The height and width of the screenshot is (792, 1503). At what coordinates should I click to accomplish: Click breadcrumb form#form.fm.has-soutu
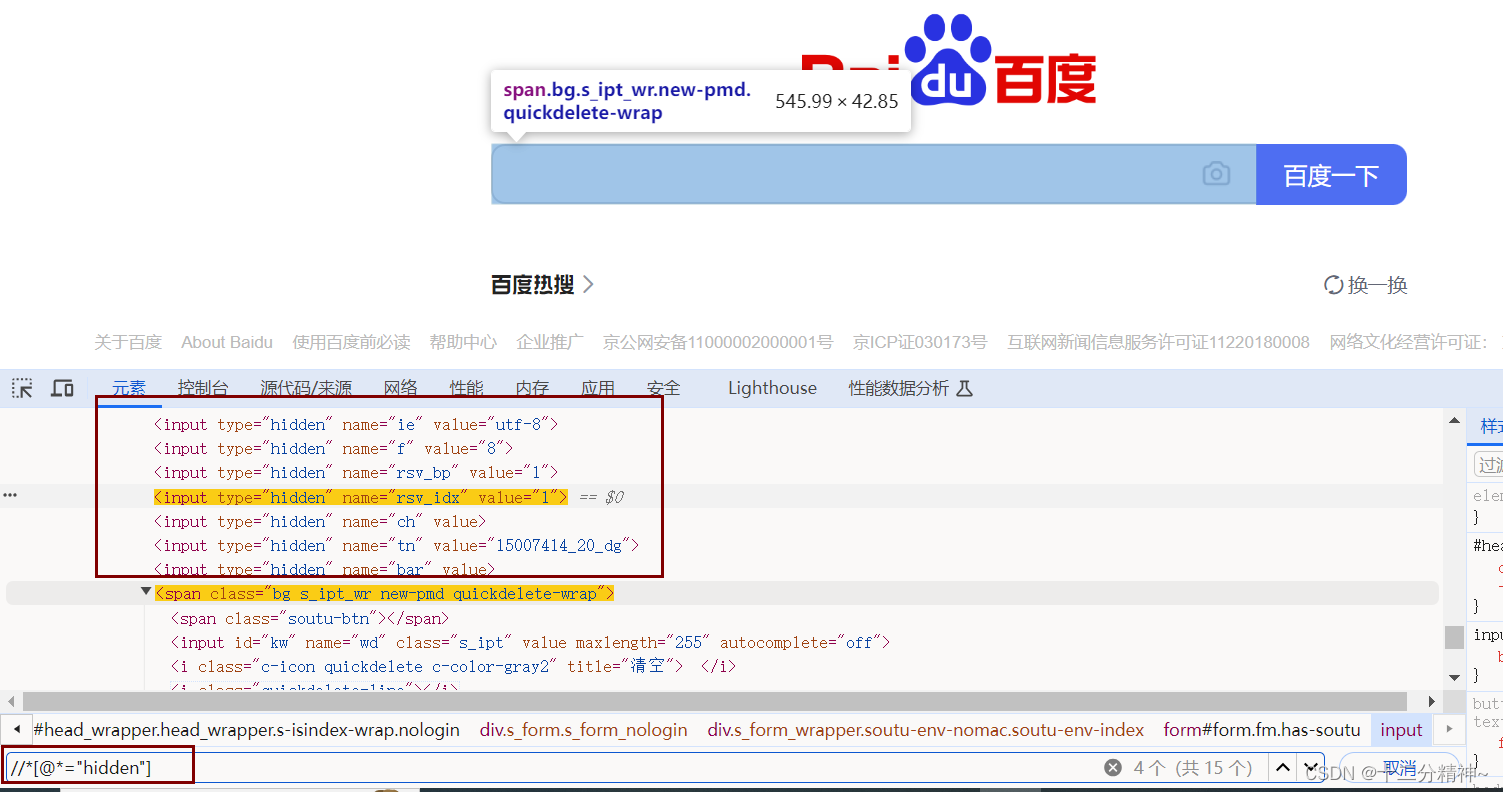pos(1262,730)
